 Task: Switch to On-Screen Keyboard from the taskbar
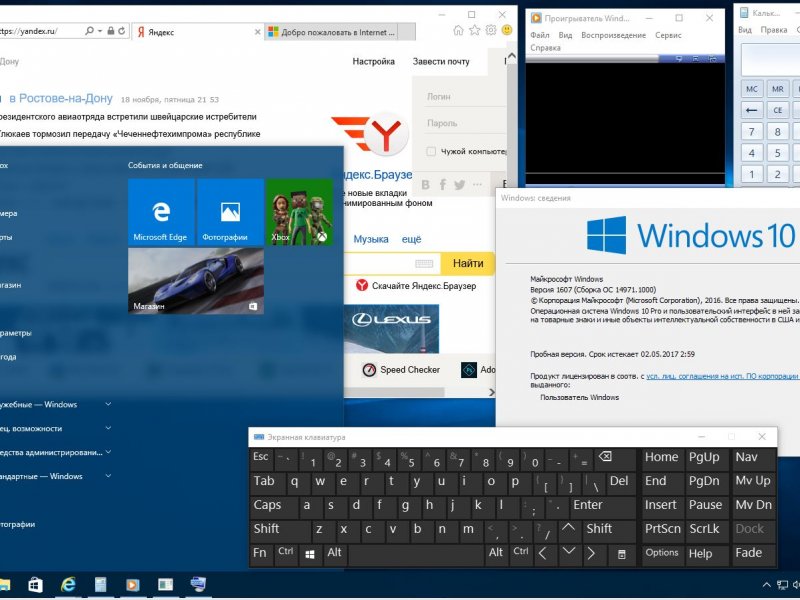click(x=197, y=584)
